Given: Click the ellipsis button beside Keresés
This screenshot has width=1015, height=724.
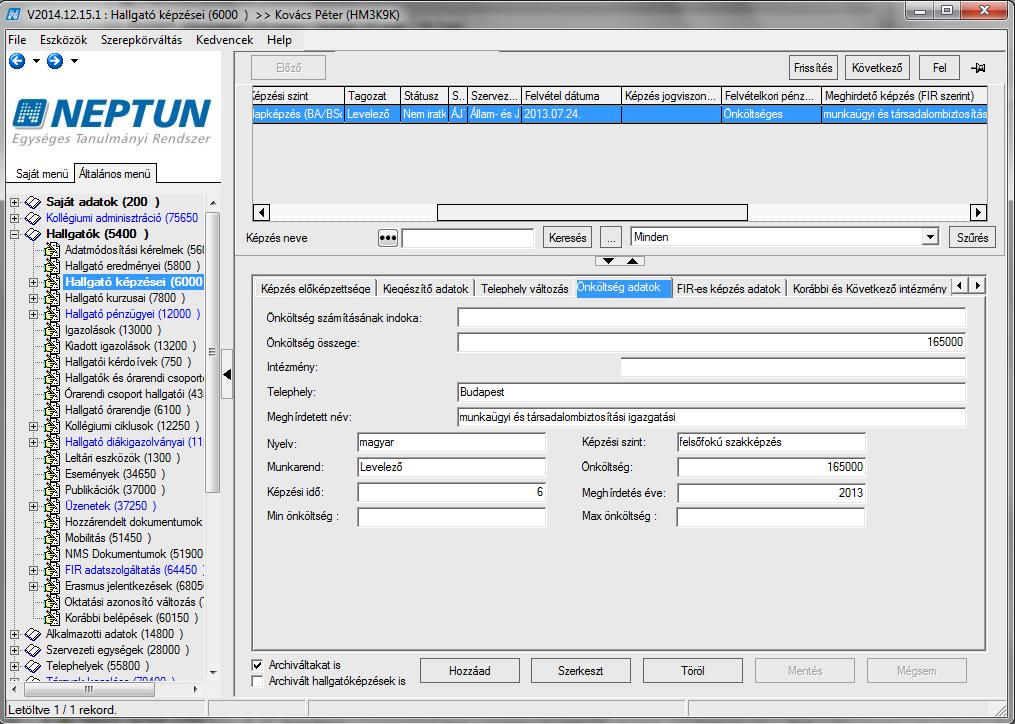Looking at the screenshot, I should 610,238.
